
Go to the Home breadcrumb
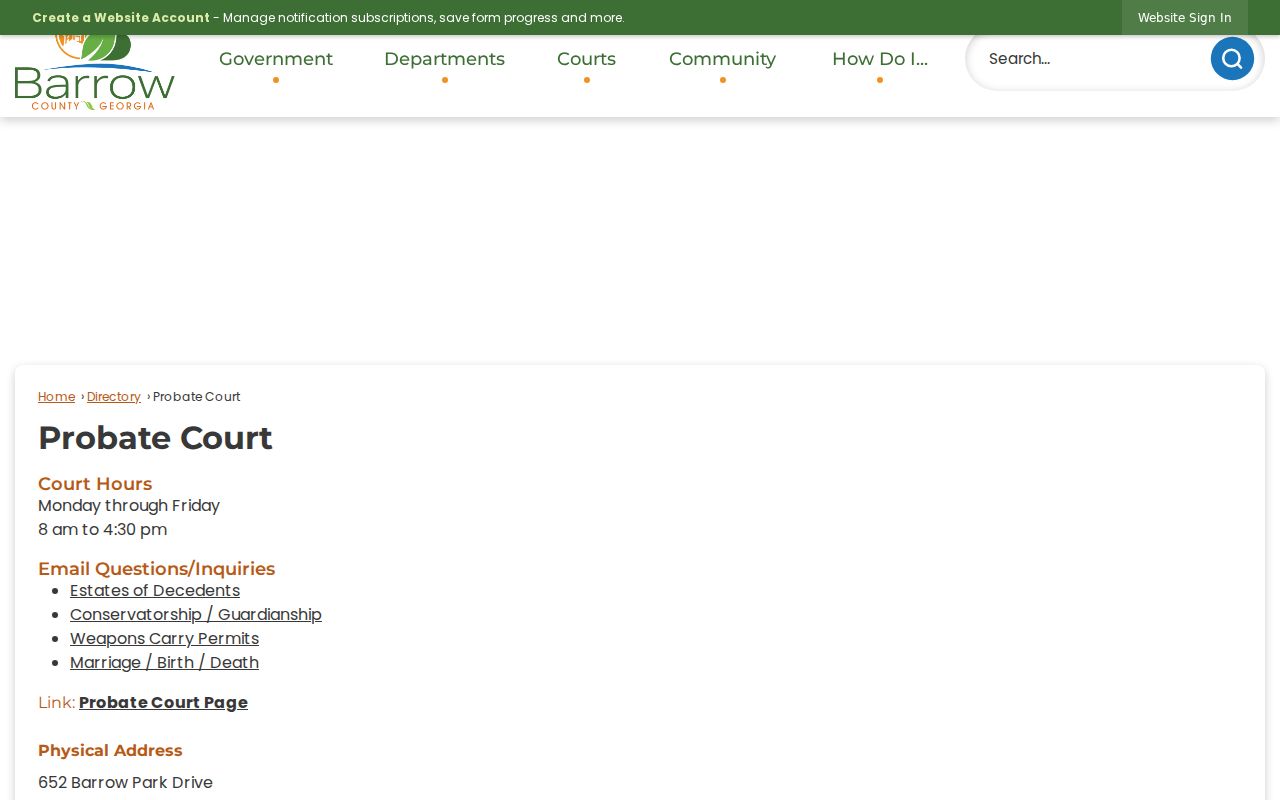click(x=56, y=397)
